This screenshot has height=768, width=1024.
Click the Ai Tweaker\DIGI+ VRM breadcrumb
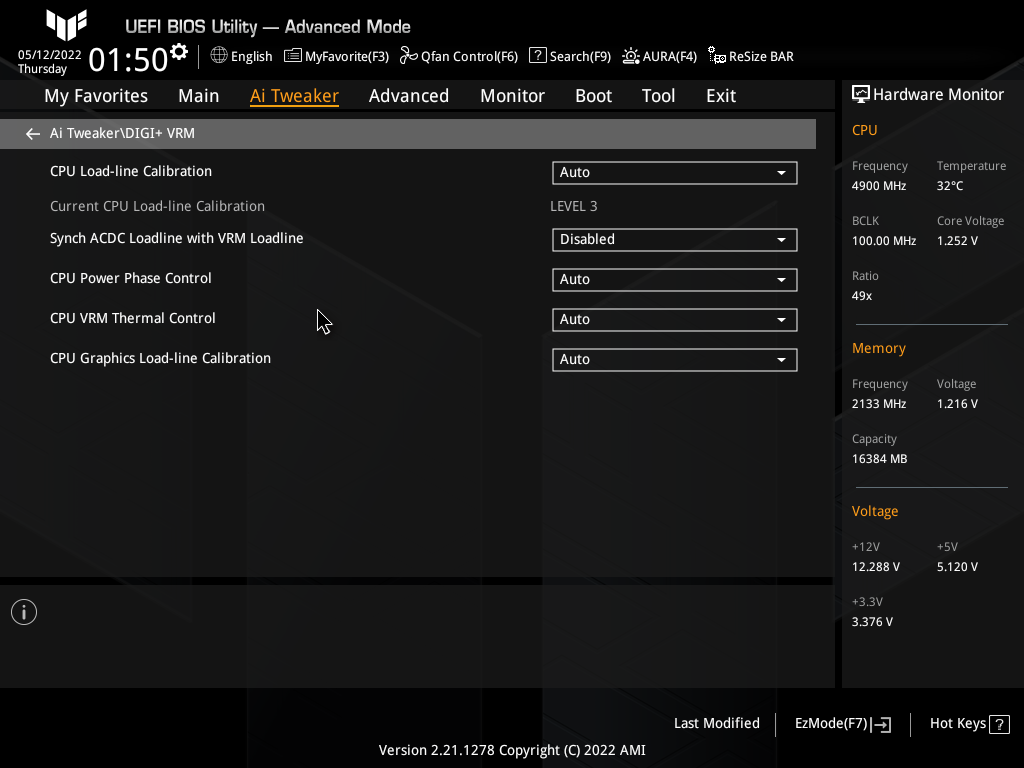[x=122, y=133]
